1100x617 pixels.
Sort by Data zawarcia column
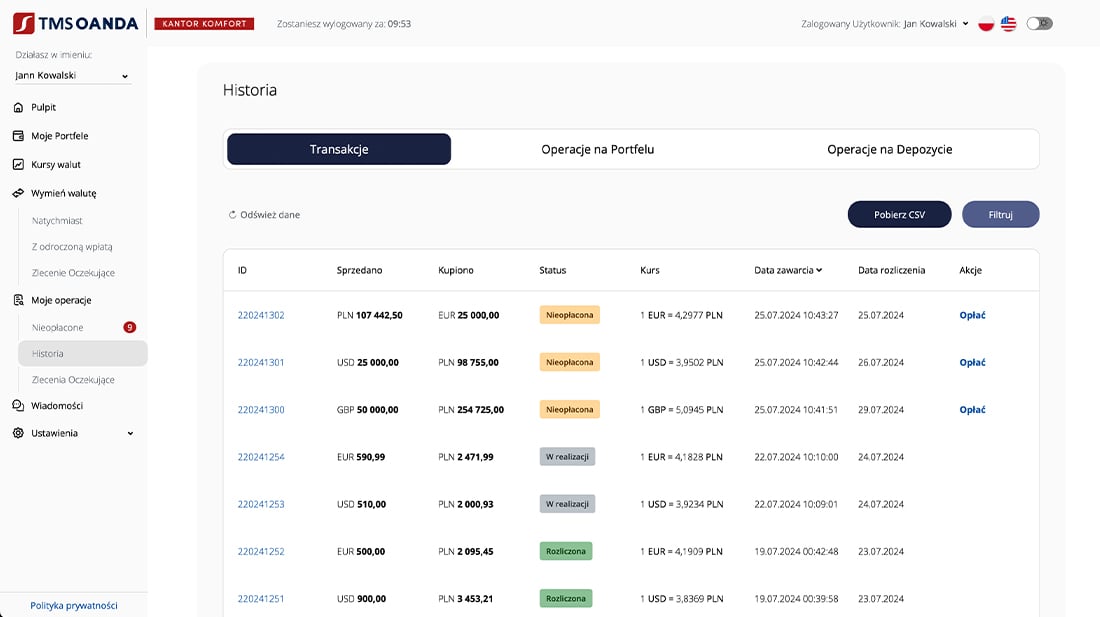[788, 270]
